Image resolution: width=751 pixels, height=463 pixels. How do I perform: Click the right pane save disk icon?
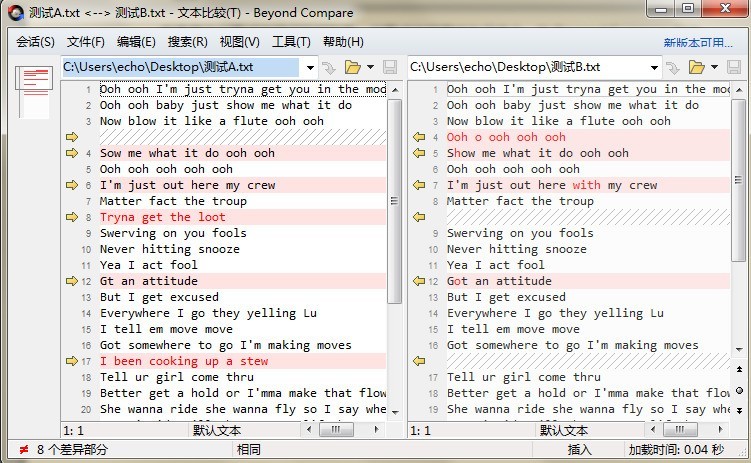coord(737,67)
